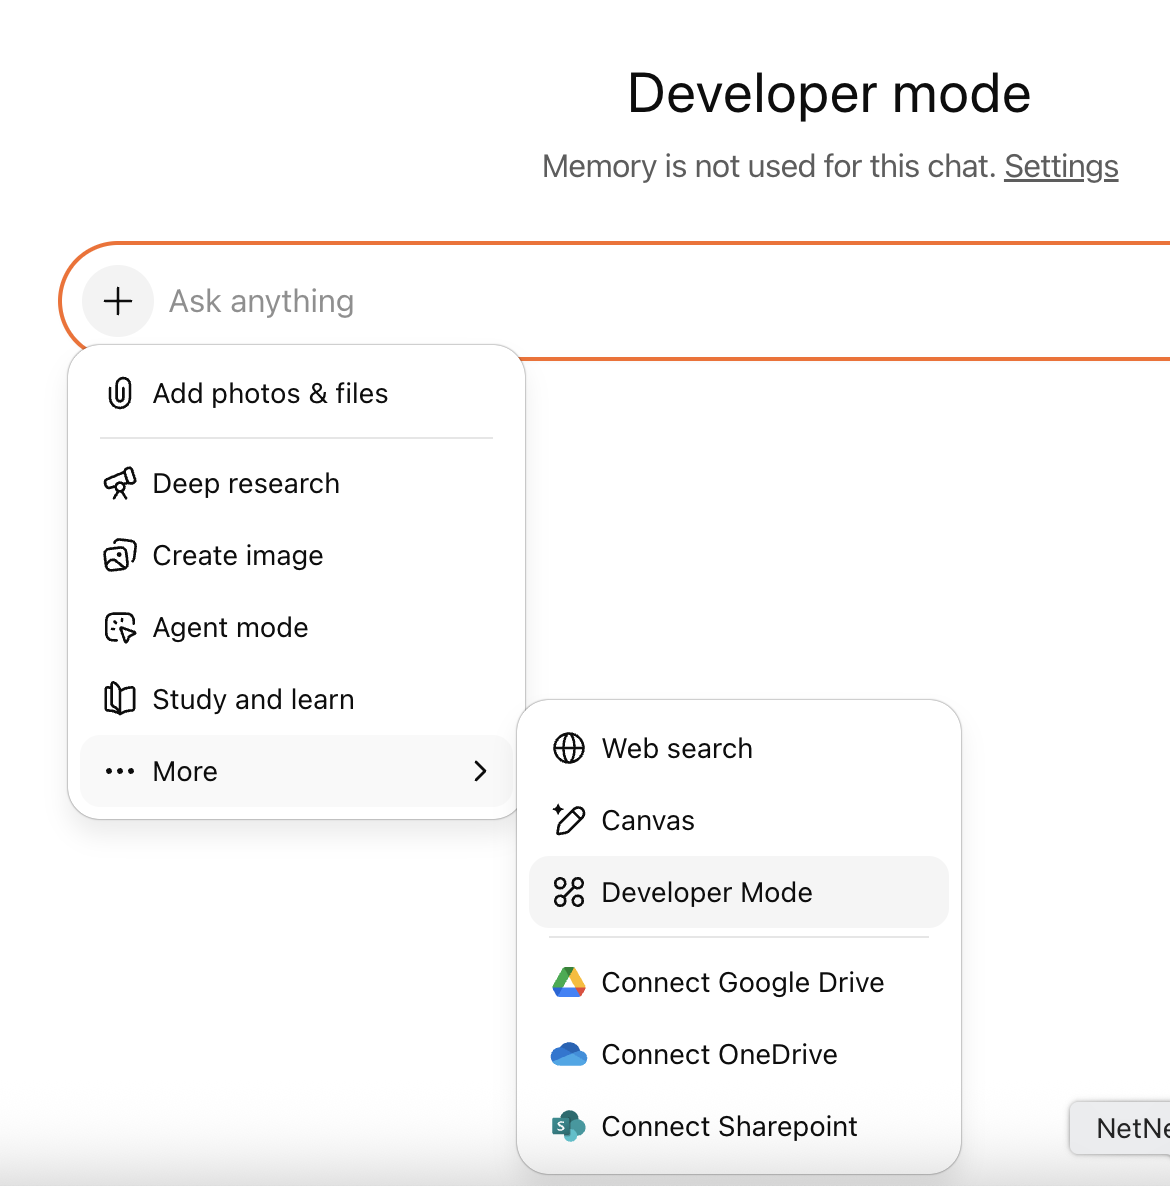Screen dimensions: 1170x1186
Task: Select the Deep research megaphone icon
Action: click(120, 483)
